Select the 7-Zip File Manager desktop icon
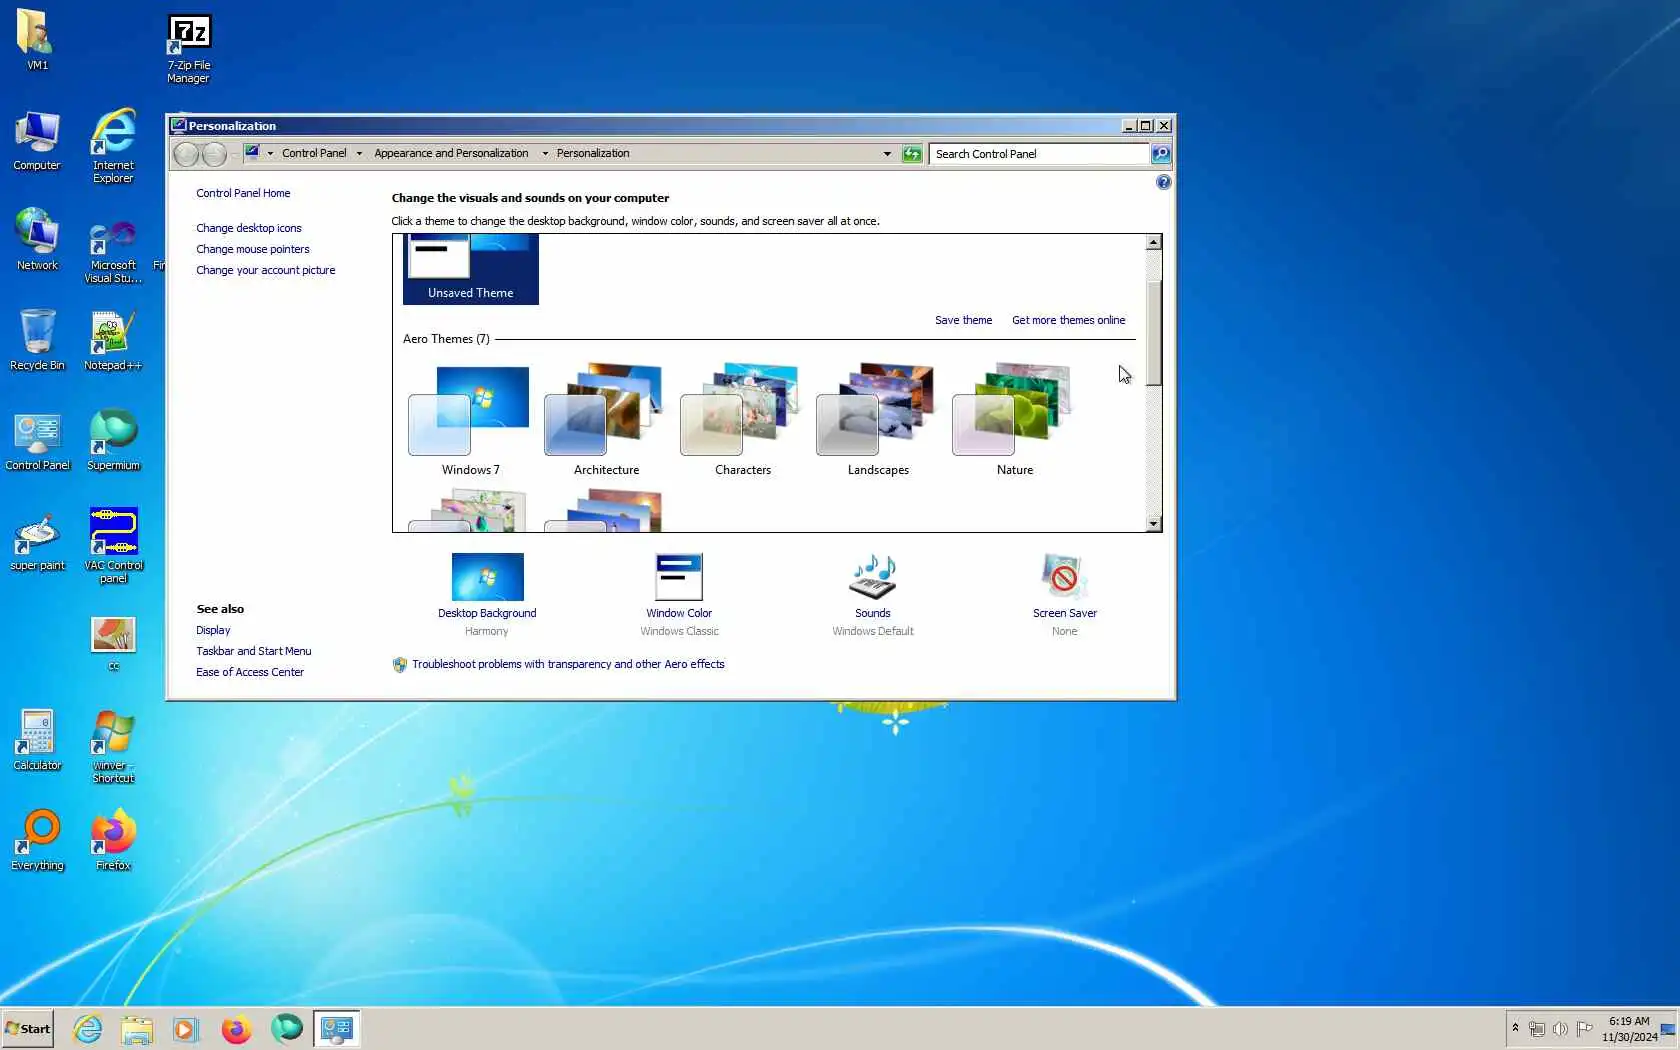The image size is (1680, 1050). point(188,48)
